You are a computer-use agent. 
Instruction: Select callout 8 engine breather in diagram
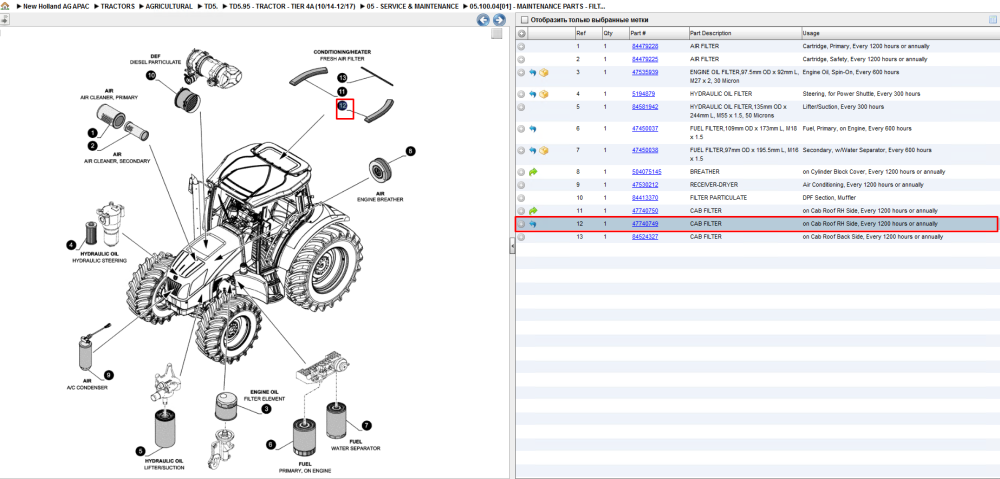coord(411,151)
